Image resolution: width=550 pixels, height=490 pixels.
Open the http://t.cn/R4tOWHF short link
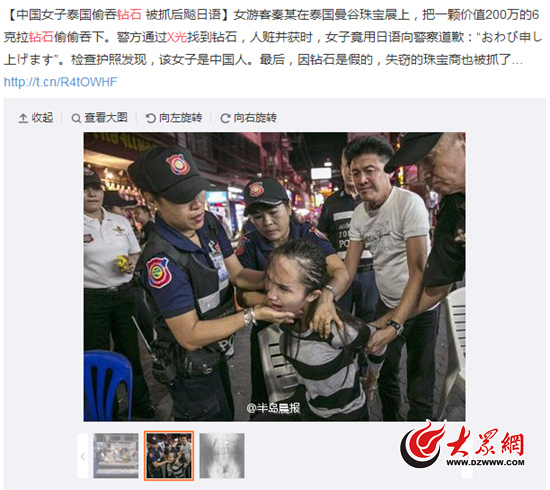(60, 82)
